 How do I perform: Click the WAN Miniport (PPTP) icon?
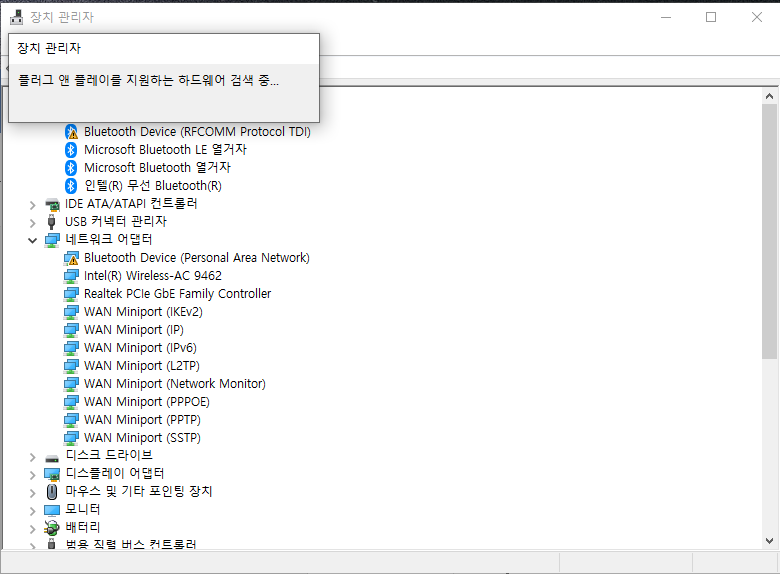click(71, 420)
